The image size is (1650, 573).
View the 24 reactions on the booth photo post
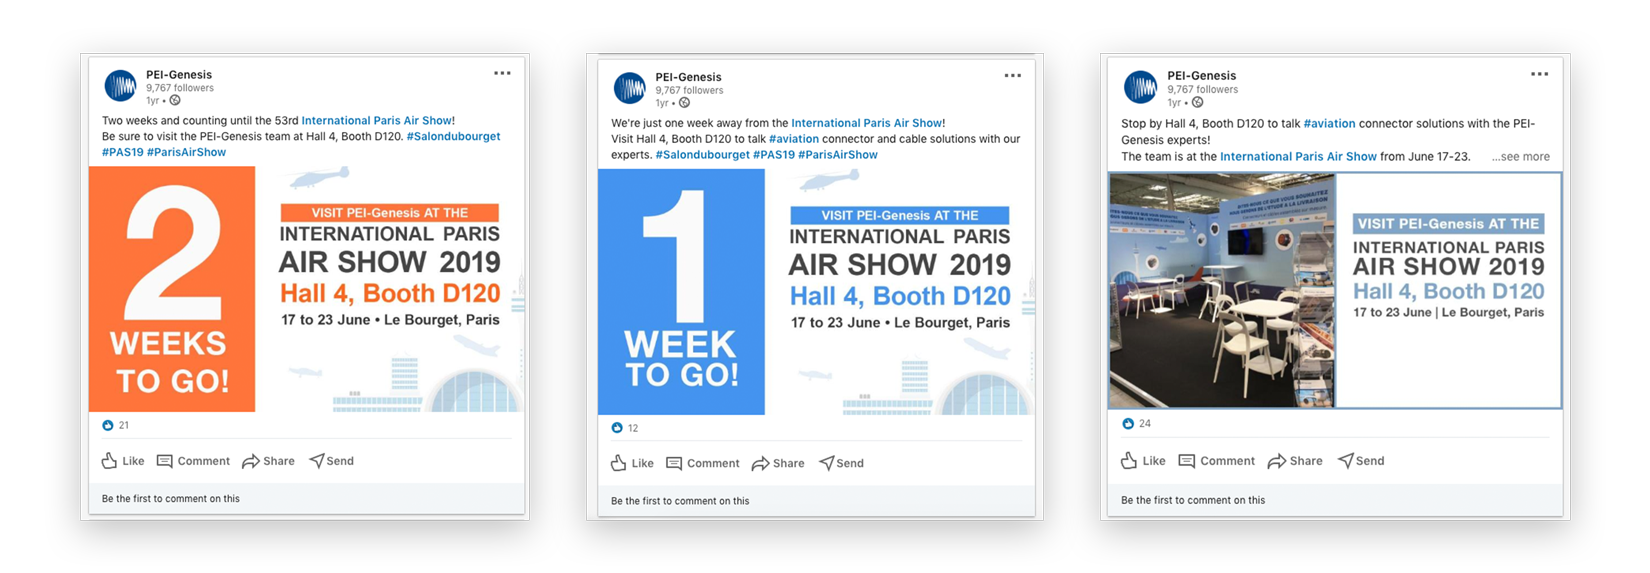click(x=1137, y=424)
